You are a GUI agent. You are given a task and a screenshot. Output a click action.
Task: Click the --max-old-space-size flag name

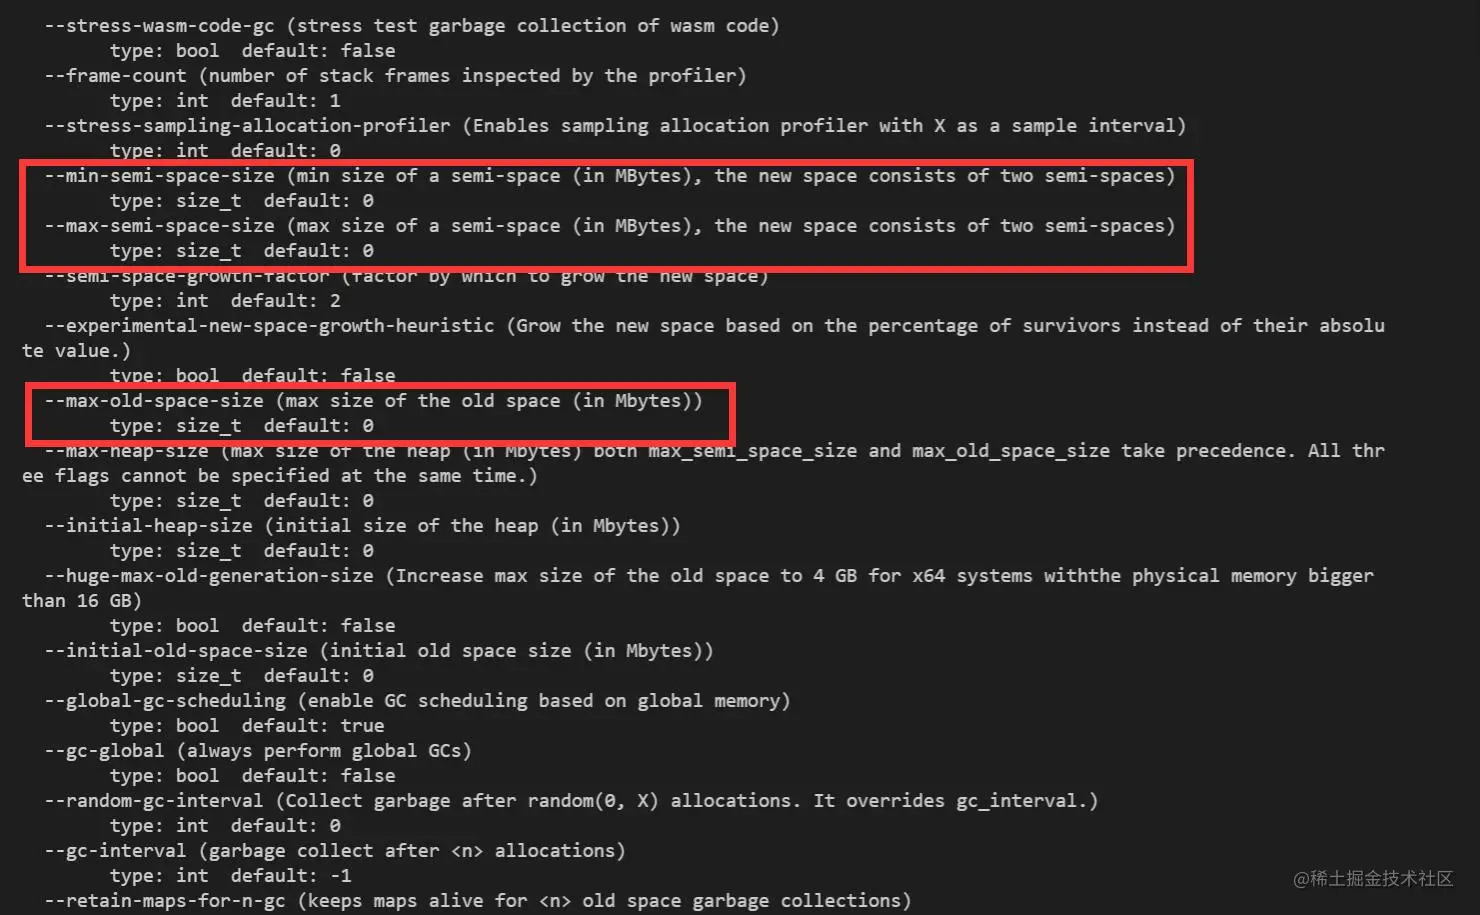pos(153,401)
